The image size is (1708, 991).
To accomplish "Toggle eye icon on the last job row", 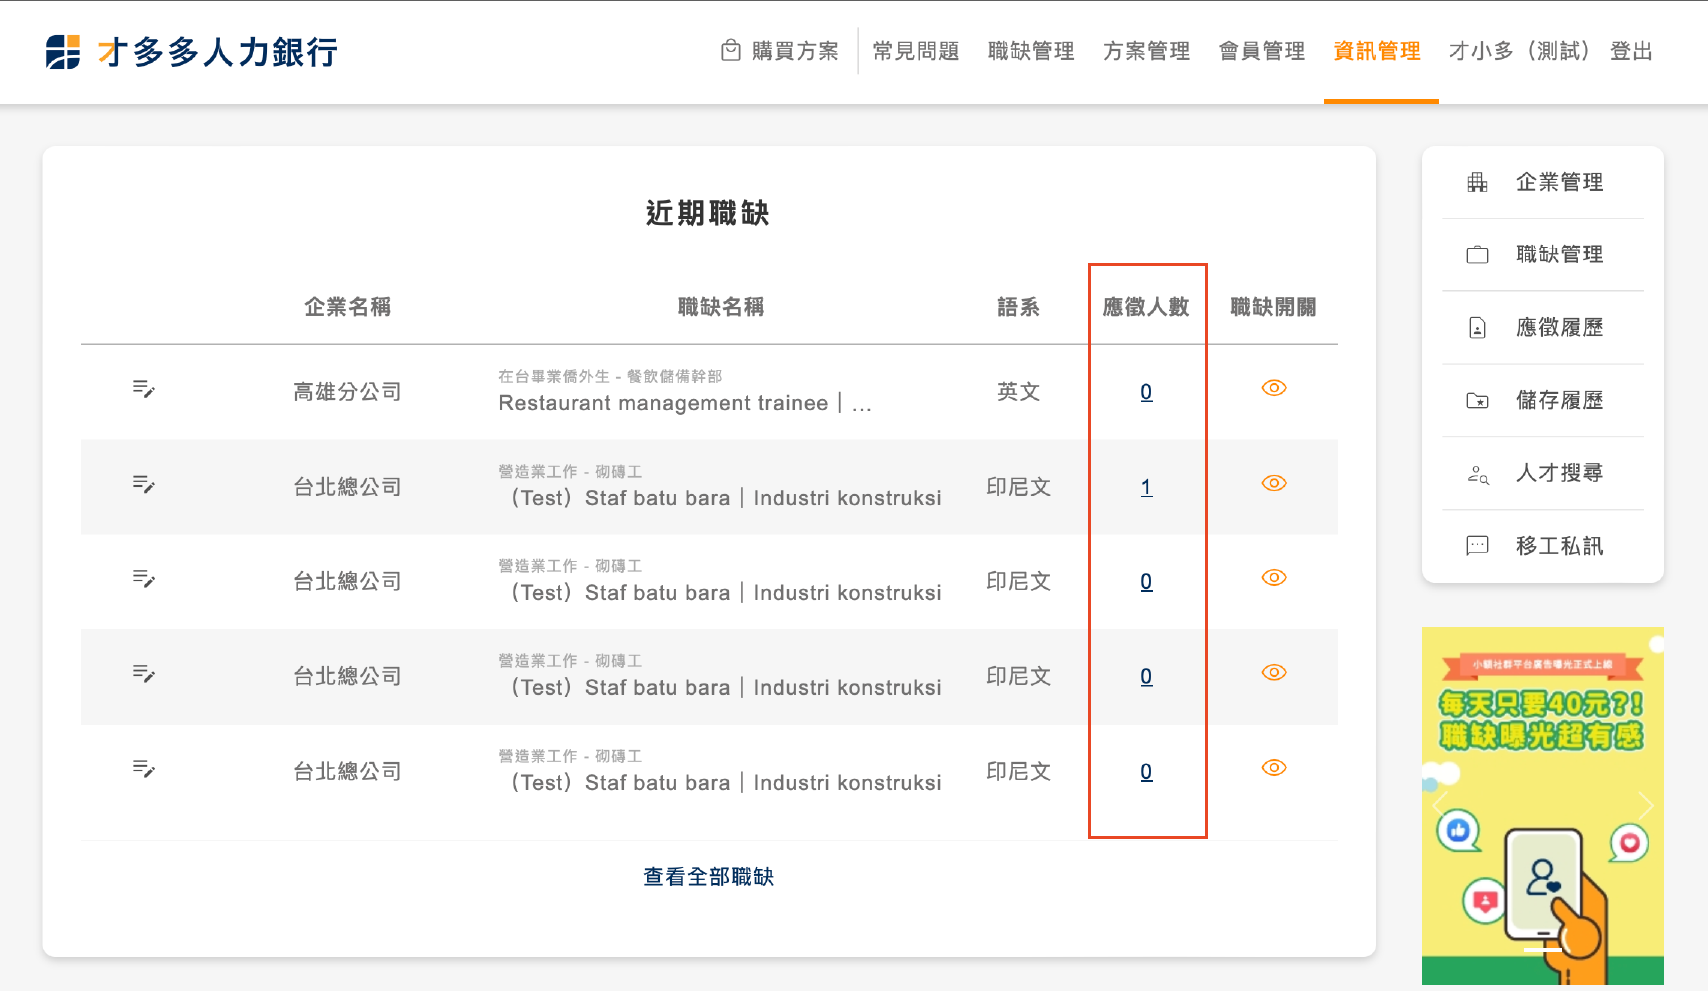I will pos(1273,768).
